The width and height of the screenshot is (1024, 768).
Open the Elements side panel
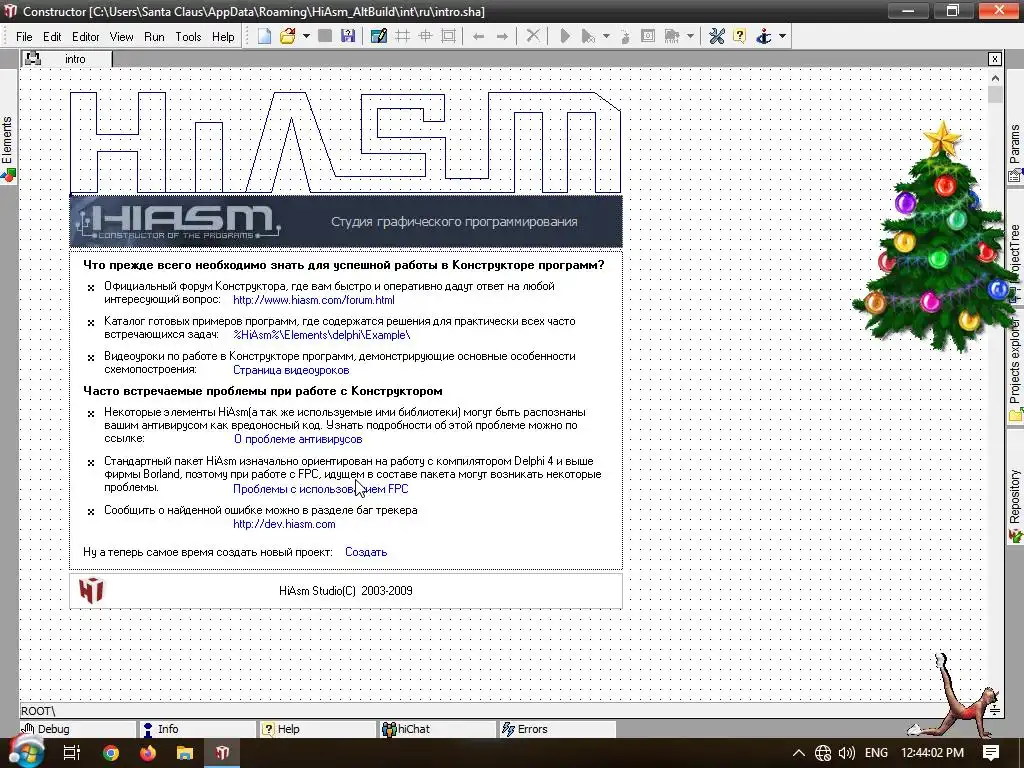pyautogui.click(x=8, y=149)
